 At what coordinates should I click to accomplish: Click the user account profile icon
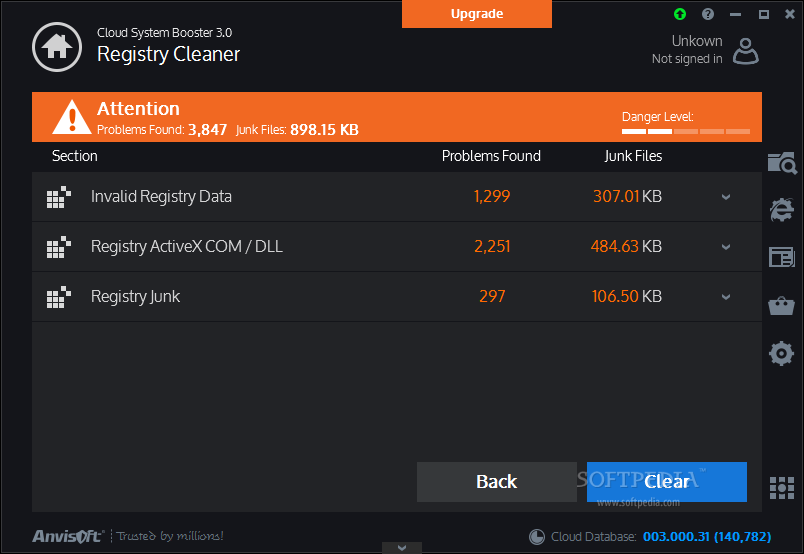point(746,50)
